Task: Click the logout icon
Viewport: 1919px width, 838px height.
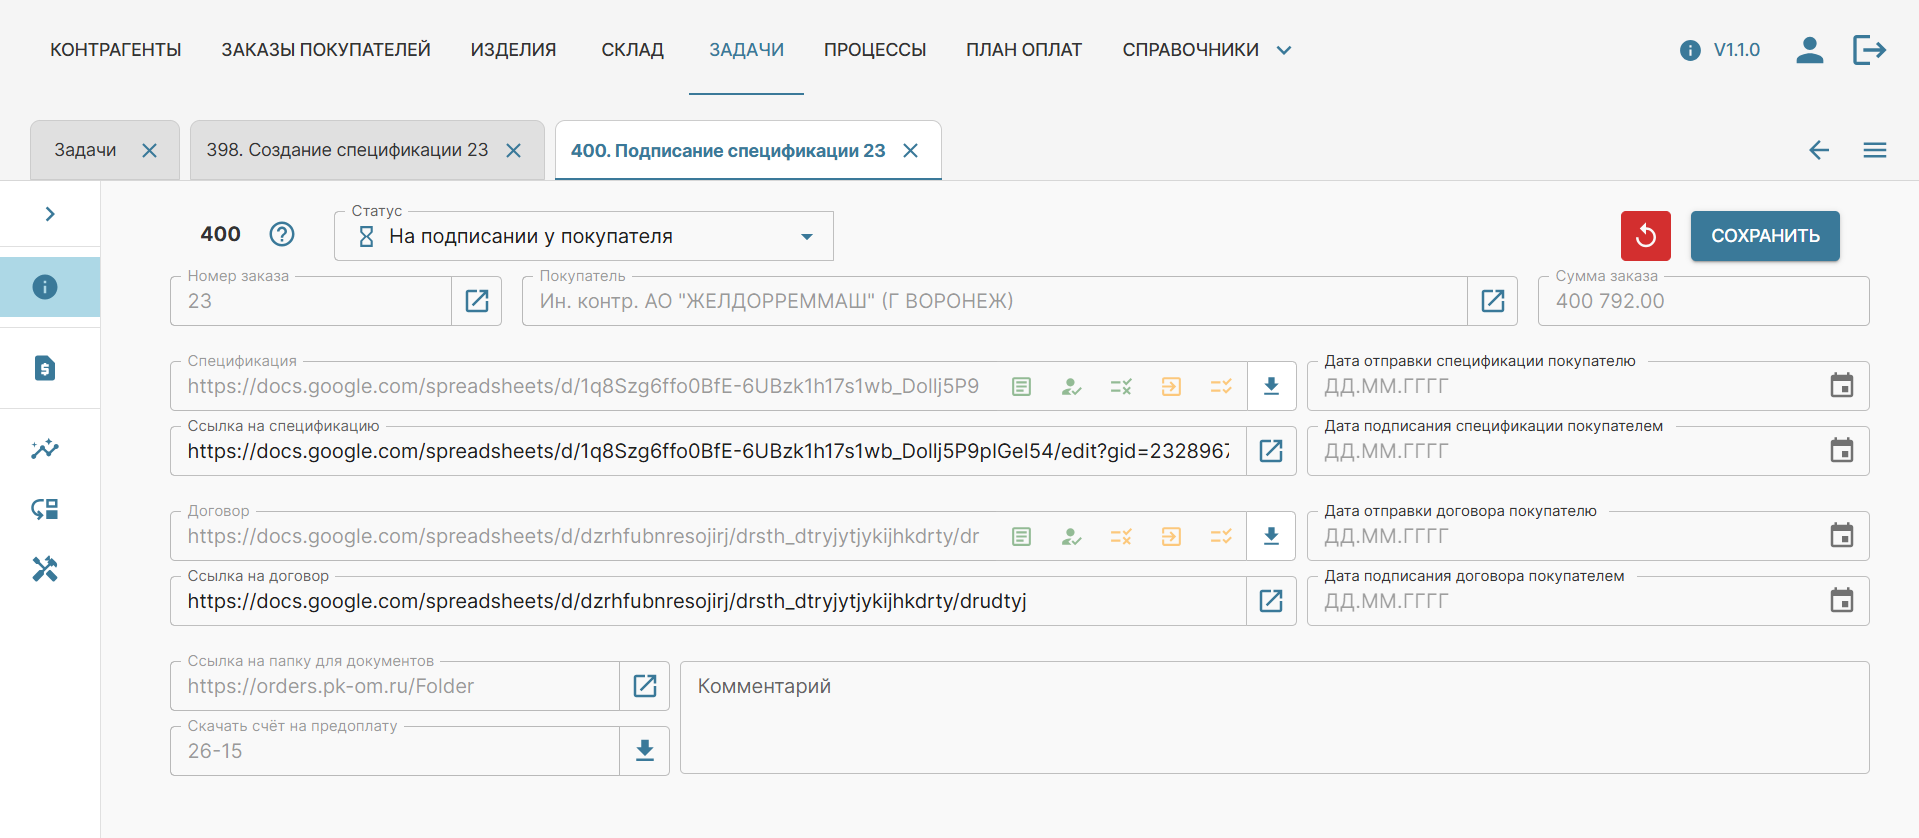Action: point(1868,50)
